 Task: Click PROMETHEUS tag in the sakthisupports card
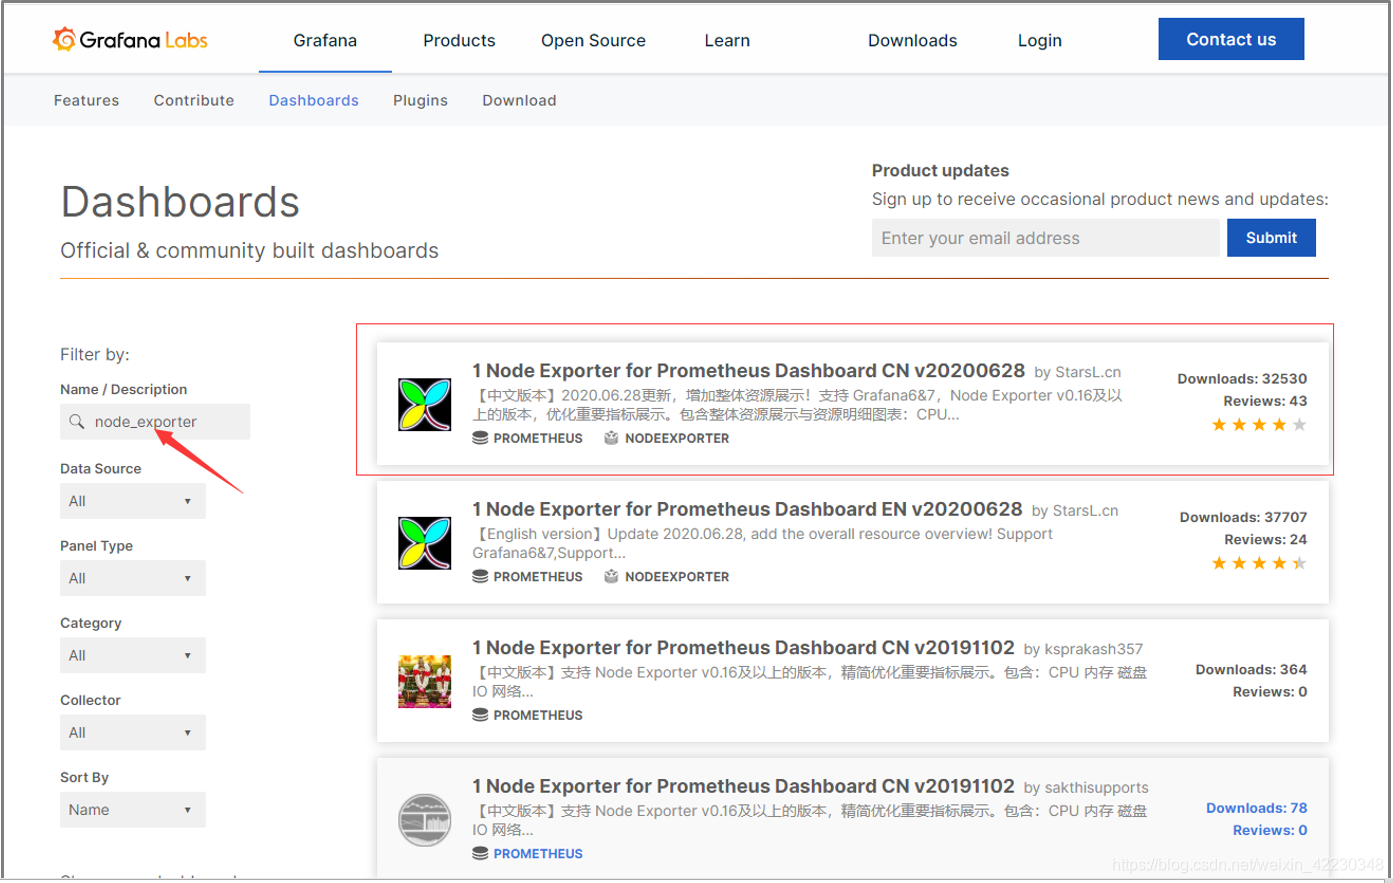coord(538,854)
